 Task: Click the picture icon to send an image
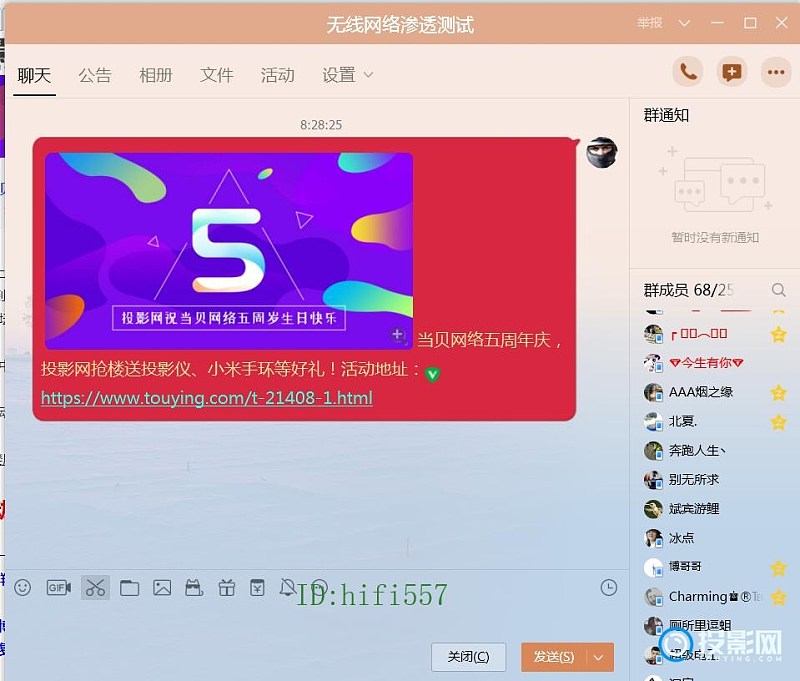coord(162,588)
